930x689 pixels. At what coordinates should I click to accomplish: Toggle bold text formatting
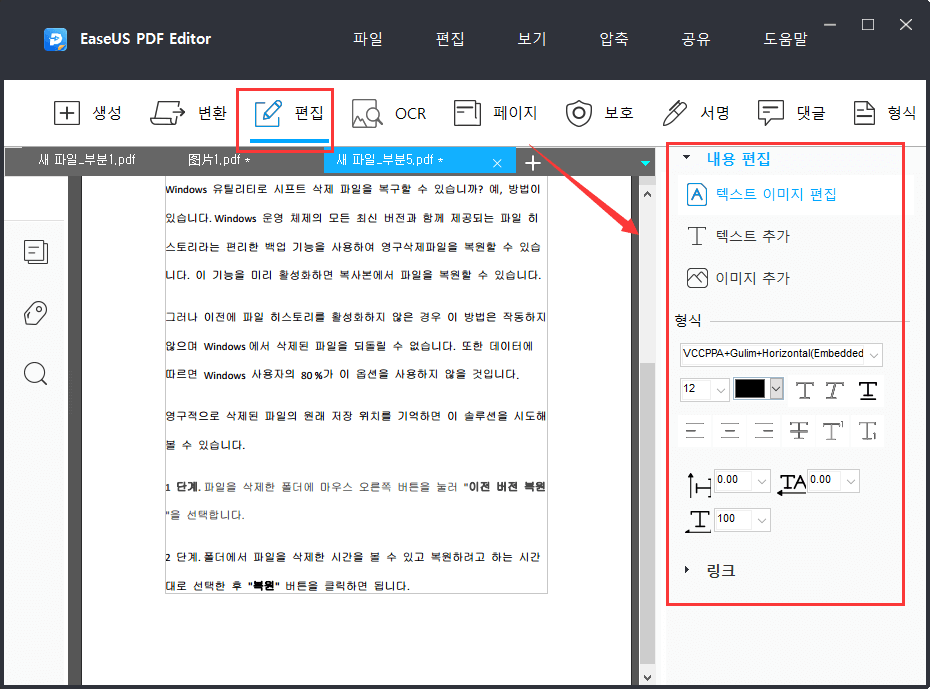[x=804, y=390]
